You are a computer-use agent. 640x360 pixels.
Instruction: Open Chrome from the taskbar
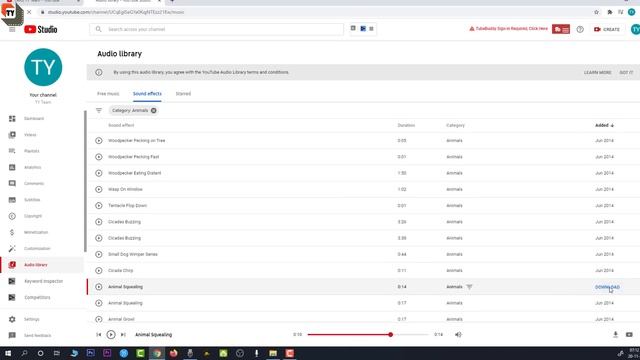157,353
